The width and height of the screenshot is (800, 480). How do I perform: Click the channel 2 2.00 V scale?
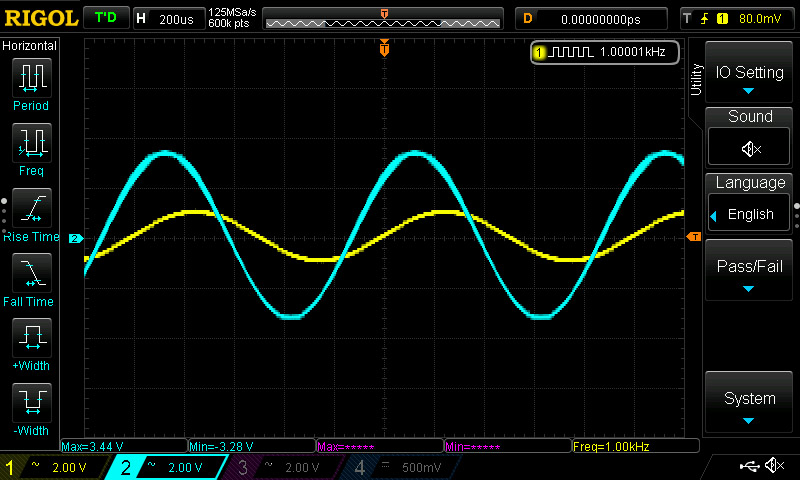(185, 467)
